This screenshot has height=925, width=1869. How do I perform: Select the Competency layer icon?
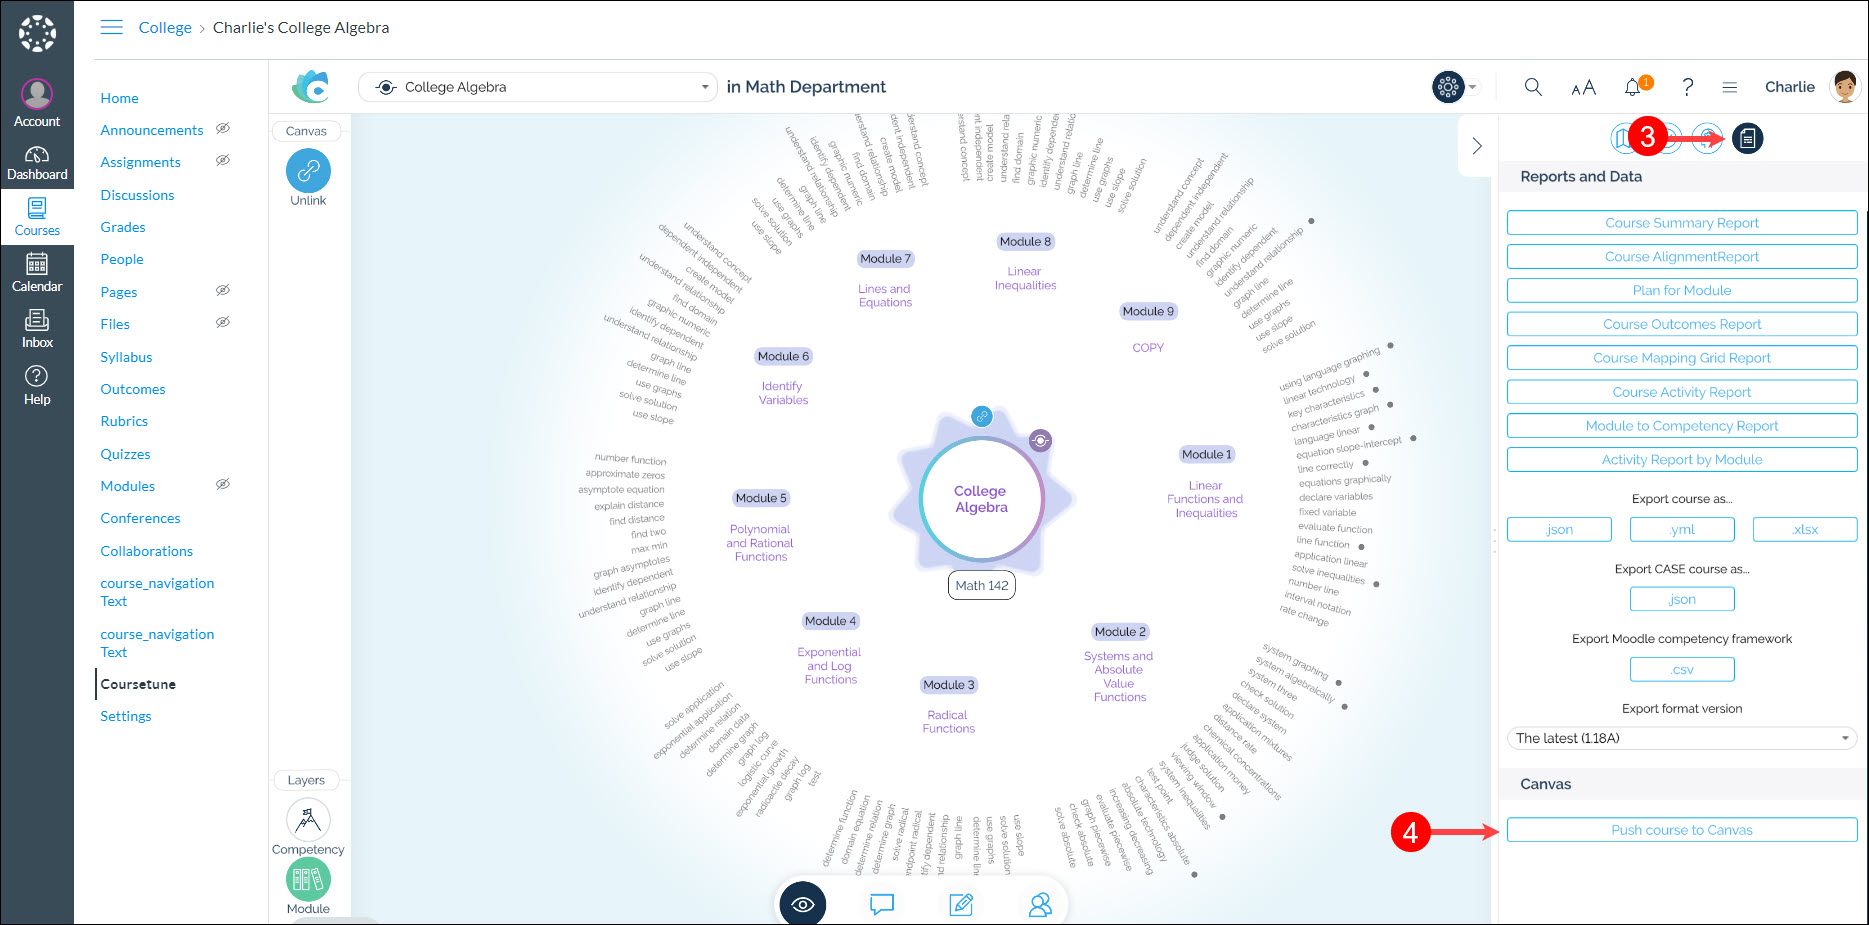tap(308, 821)
